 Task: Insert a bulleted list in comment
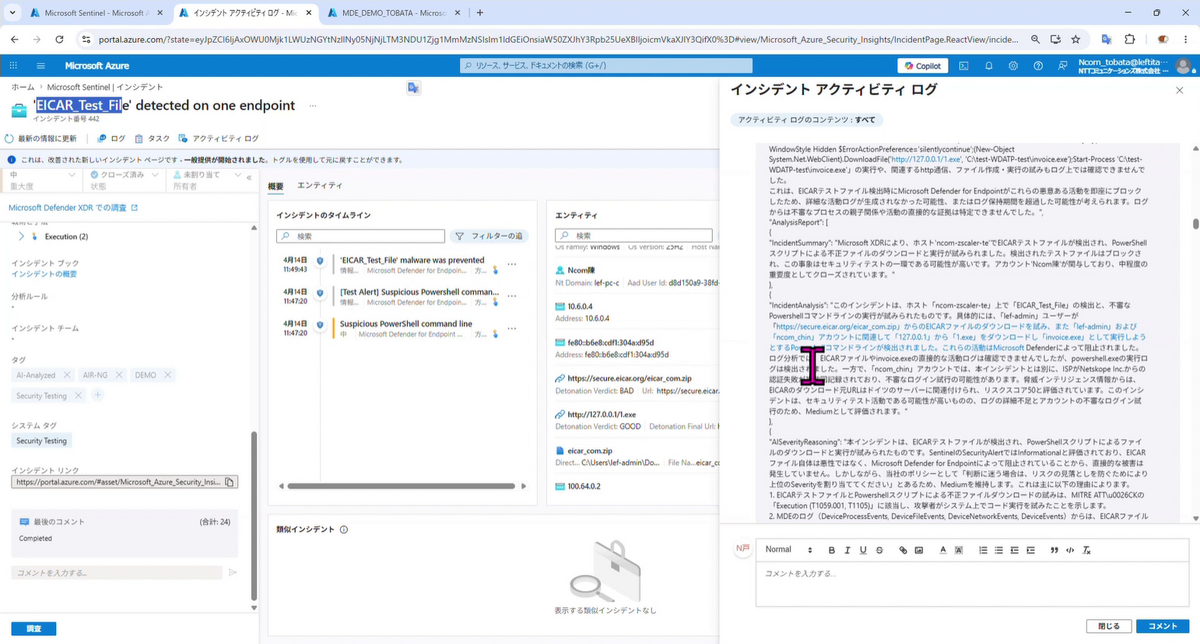(999, 550)
